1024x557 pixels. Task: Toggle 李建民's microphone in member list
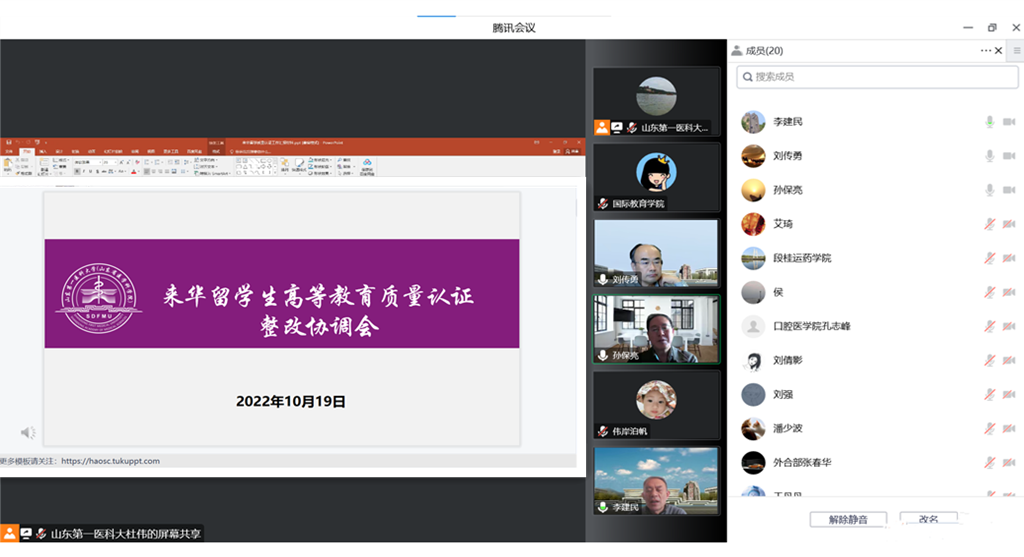(x=989, y=121)
